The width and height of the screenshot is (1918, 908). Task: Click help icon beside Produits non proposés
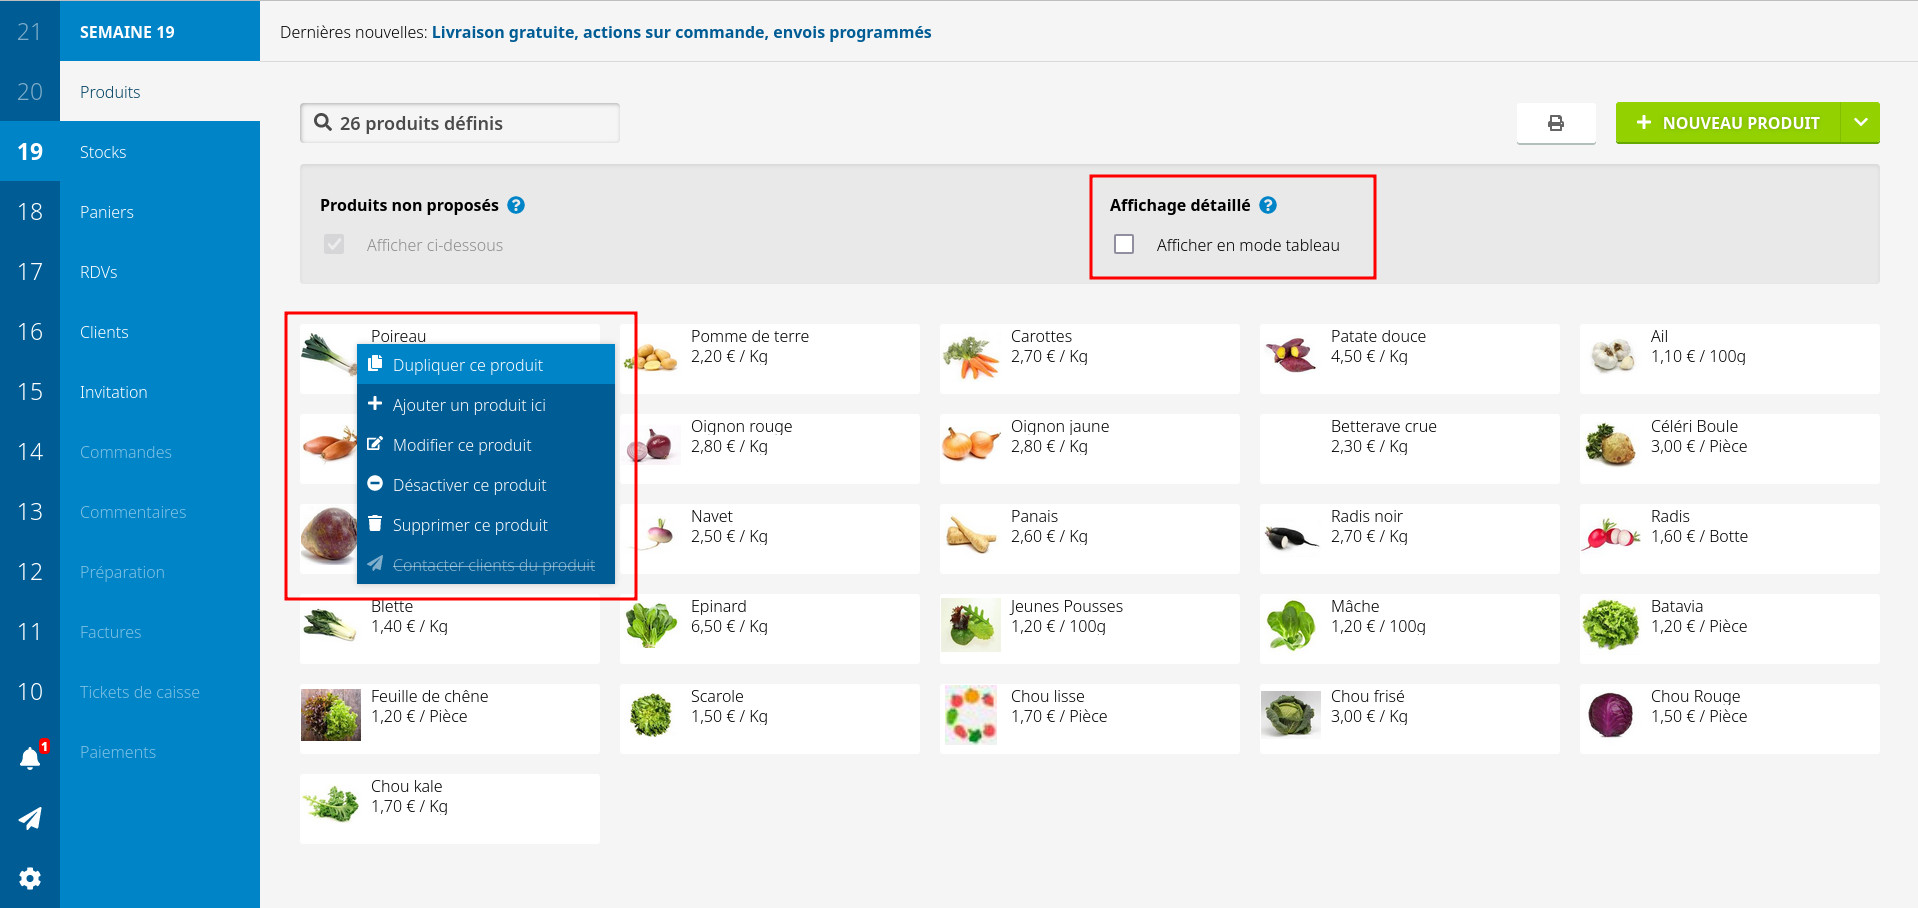[516, 205]
